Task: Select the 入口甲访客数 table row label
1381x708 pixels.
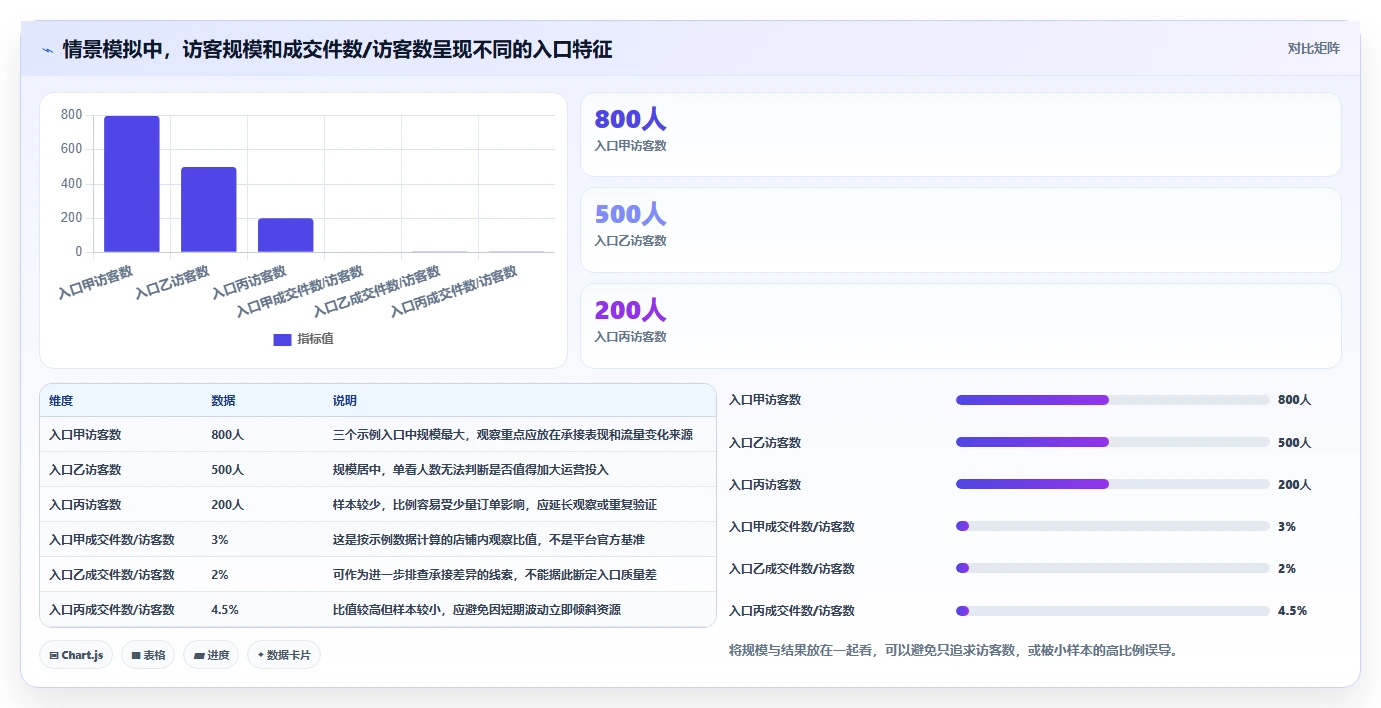Action: point(85,435)
